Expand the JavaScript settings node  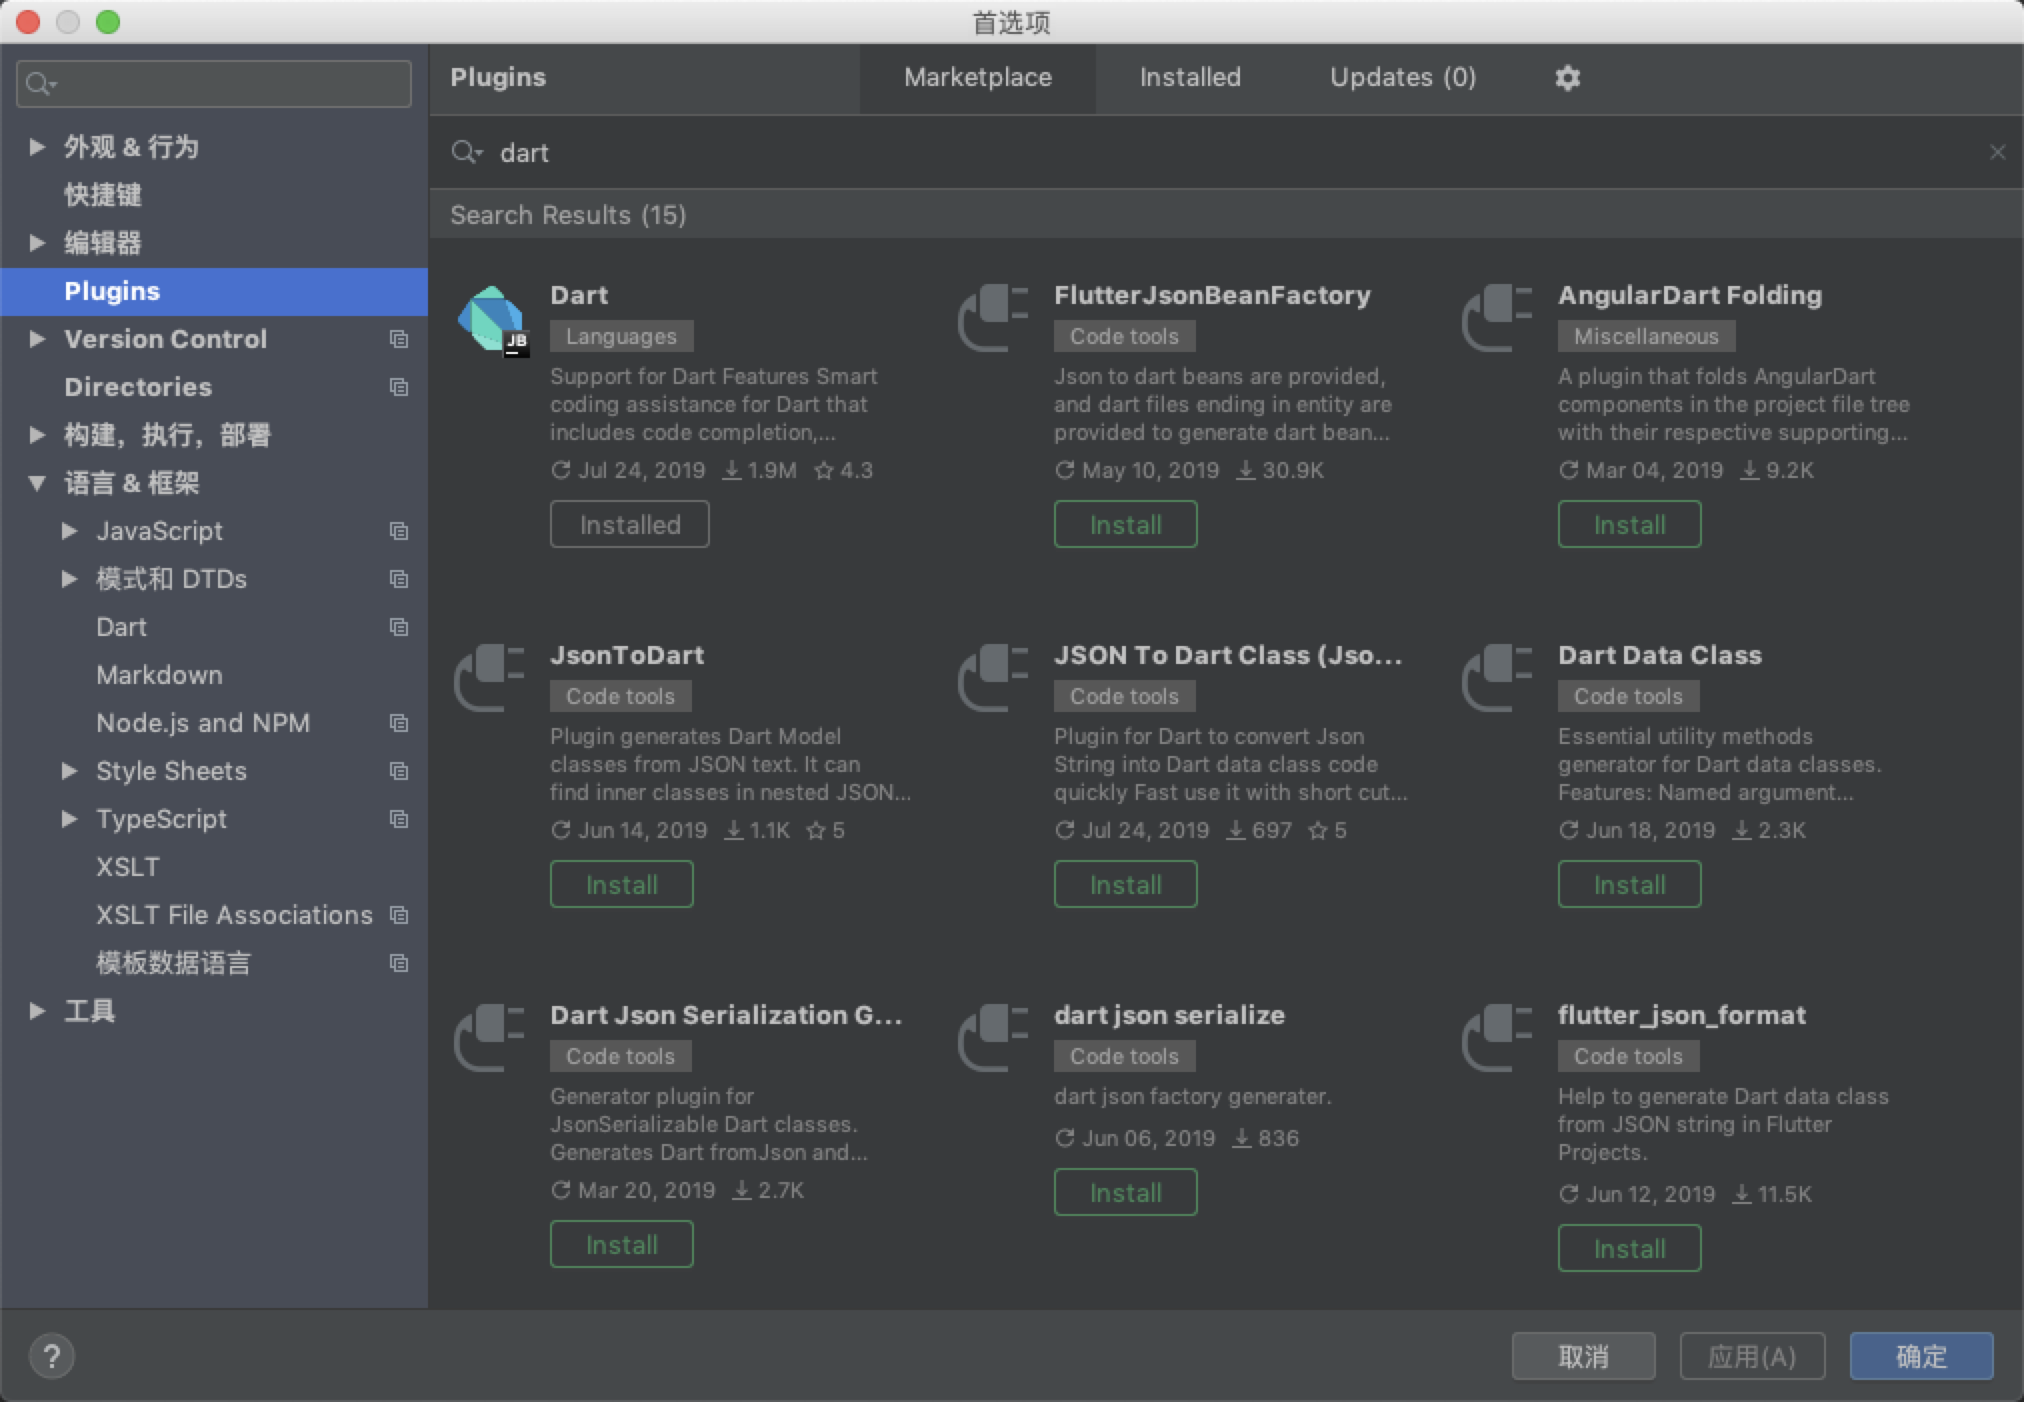point(69,531)
